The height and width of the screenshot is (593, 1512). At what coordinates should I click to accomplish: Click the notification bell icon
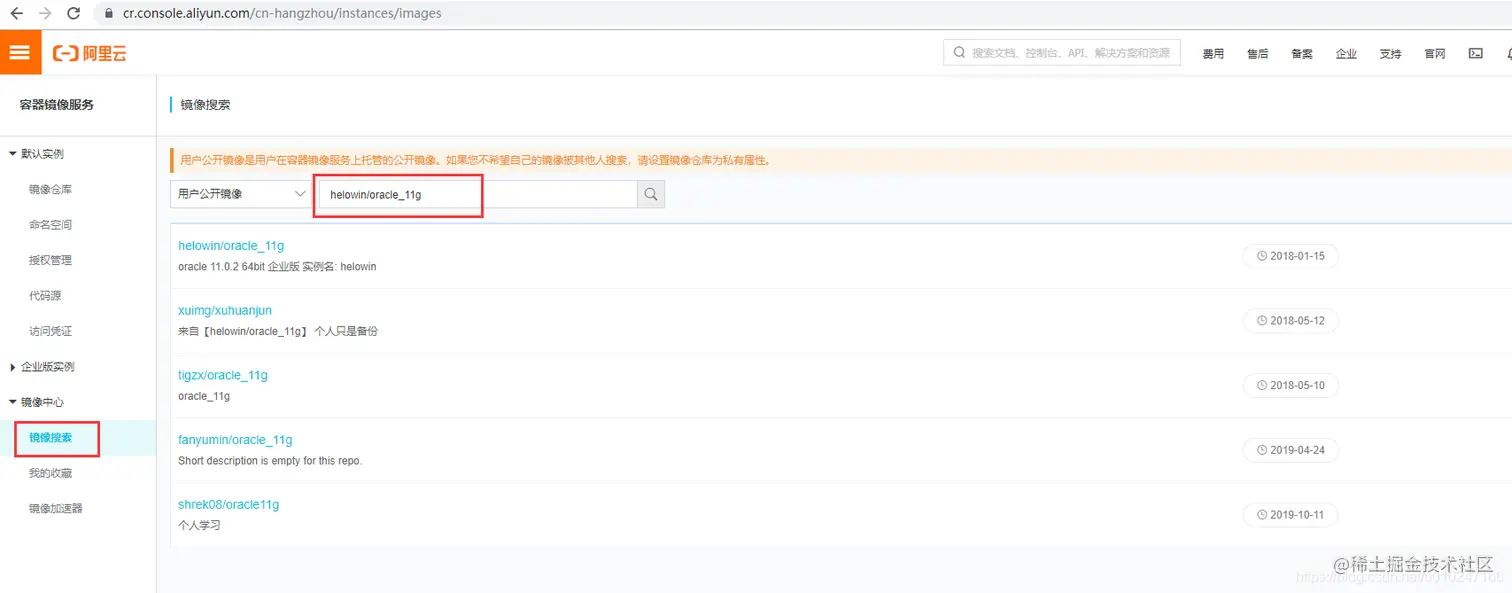pyautogui.click(x=1508, y=53)
